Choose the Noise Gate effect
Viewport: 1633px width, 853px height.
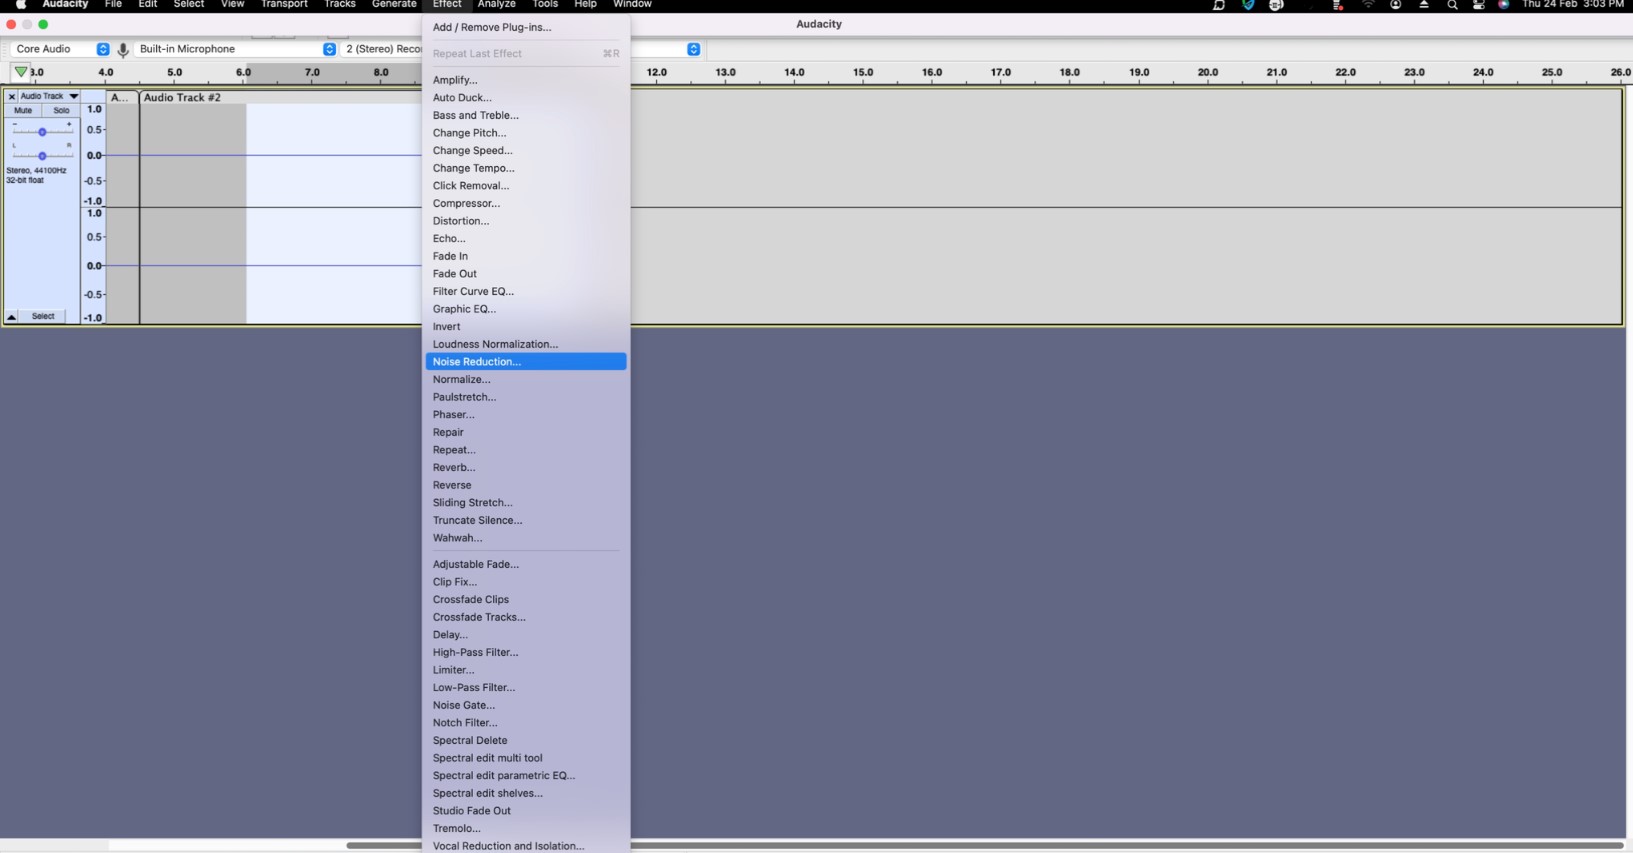(x=526, y=705)
